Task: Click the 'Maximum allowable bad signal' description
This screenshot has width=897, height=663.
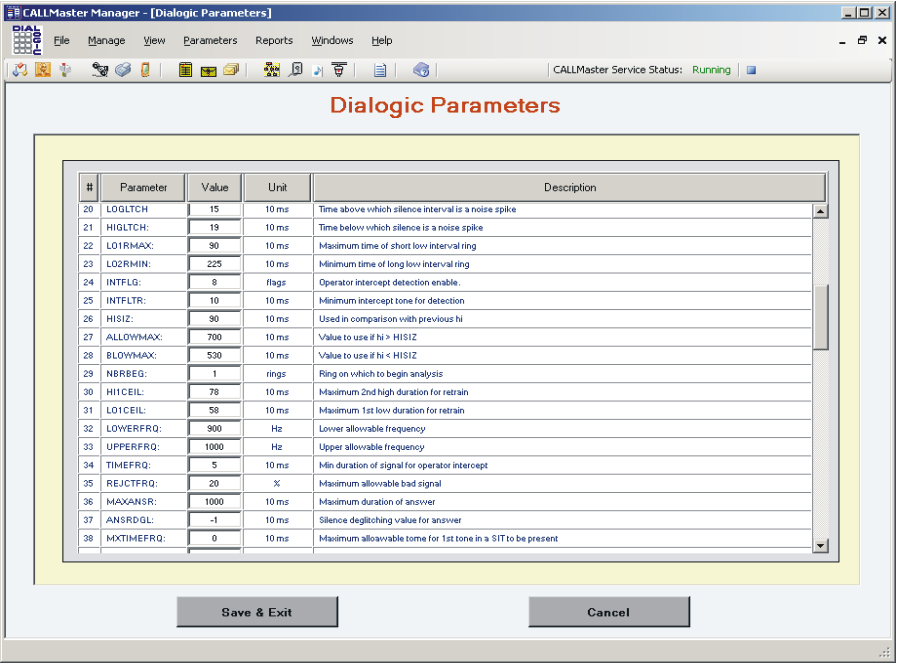Action: pos(380,484)
